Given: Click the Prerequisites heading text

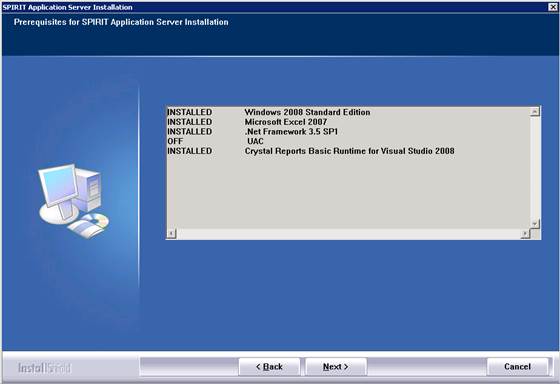Looking at the screenshot, I should point(121,22).
